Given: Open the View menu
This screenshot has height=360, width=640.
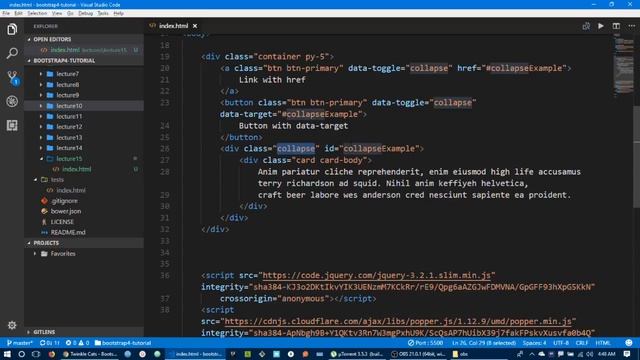Looking at the screenshot, I should point(57,13).
